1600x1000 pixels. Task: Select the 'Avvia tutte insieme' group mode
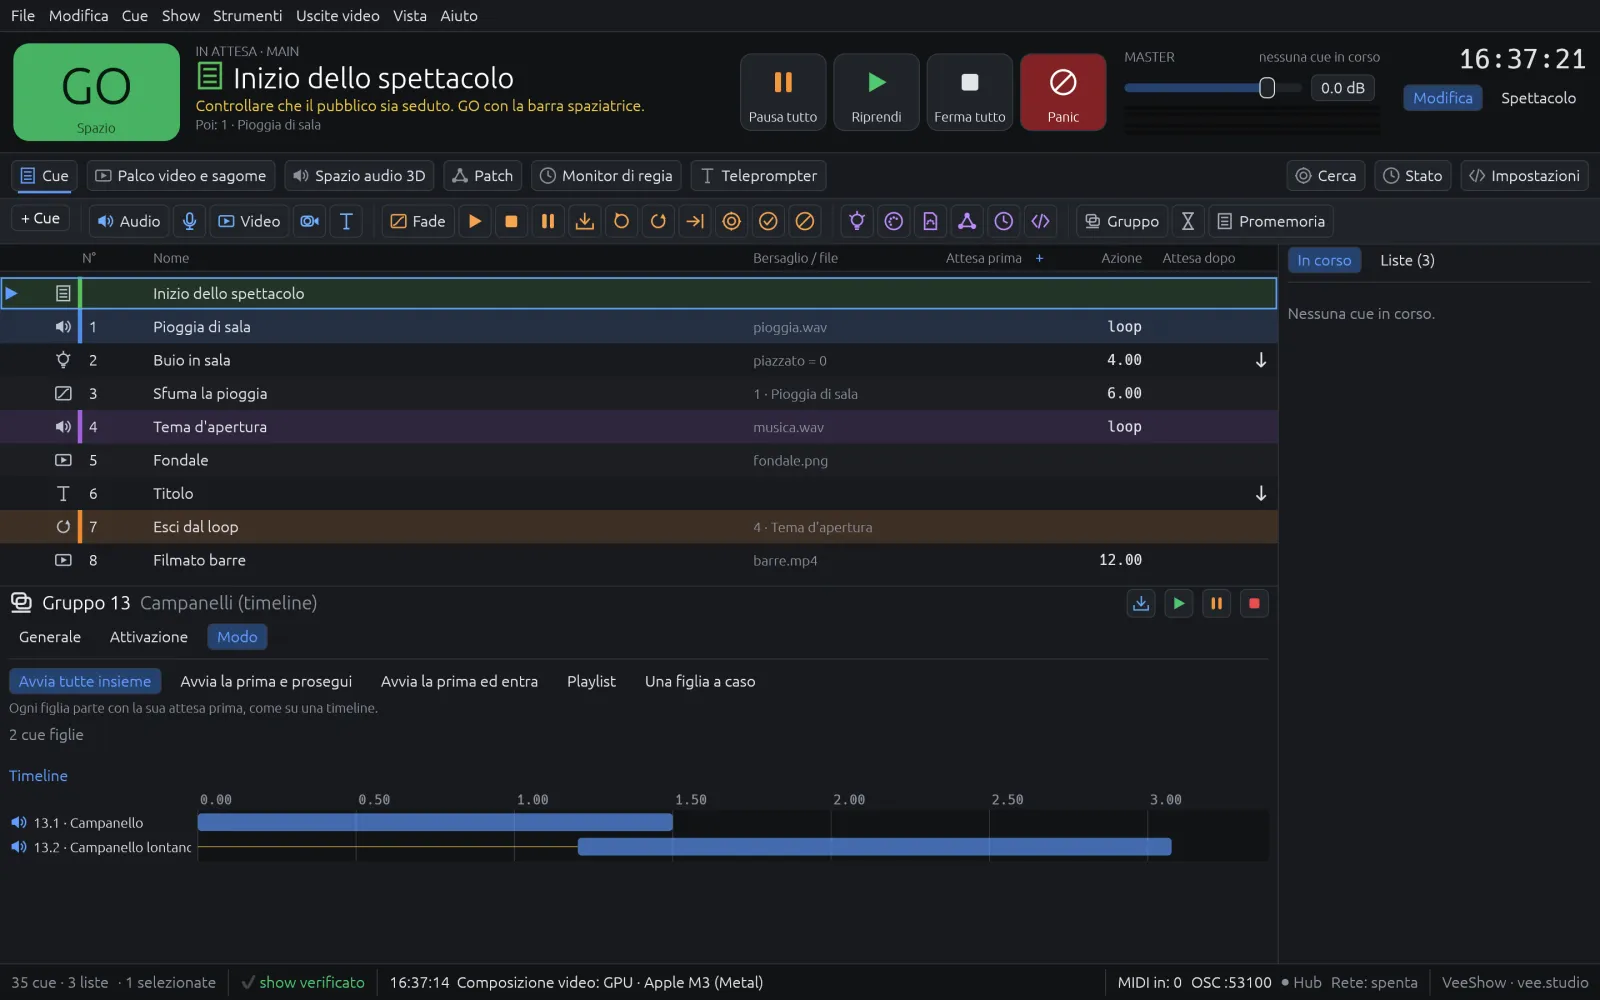(85, 681)
